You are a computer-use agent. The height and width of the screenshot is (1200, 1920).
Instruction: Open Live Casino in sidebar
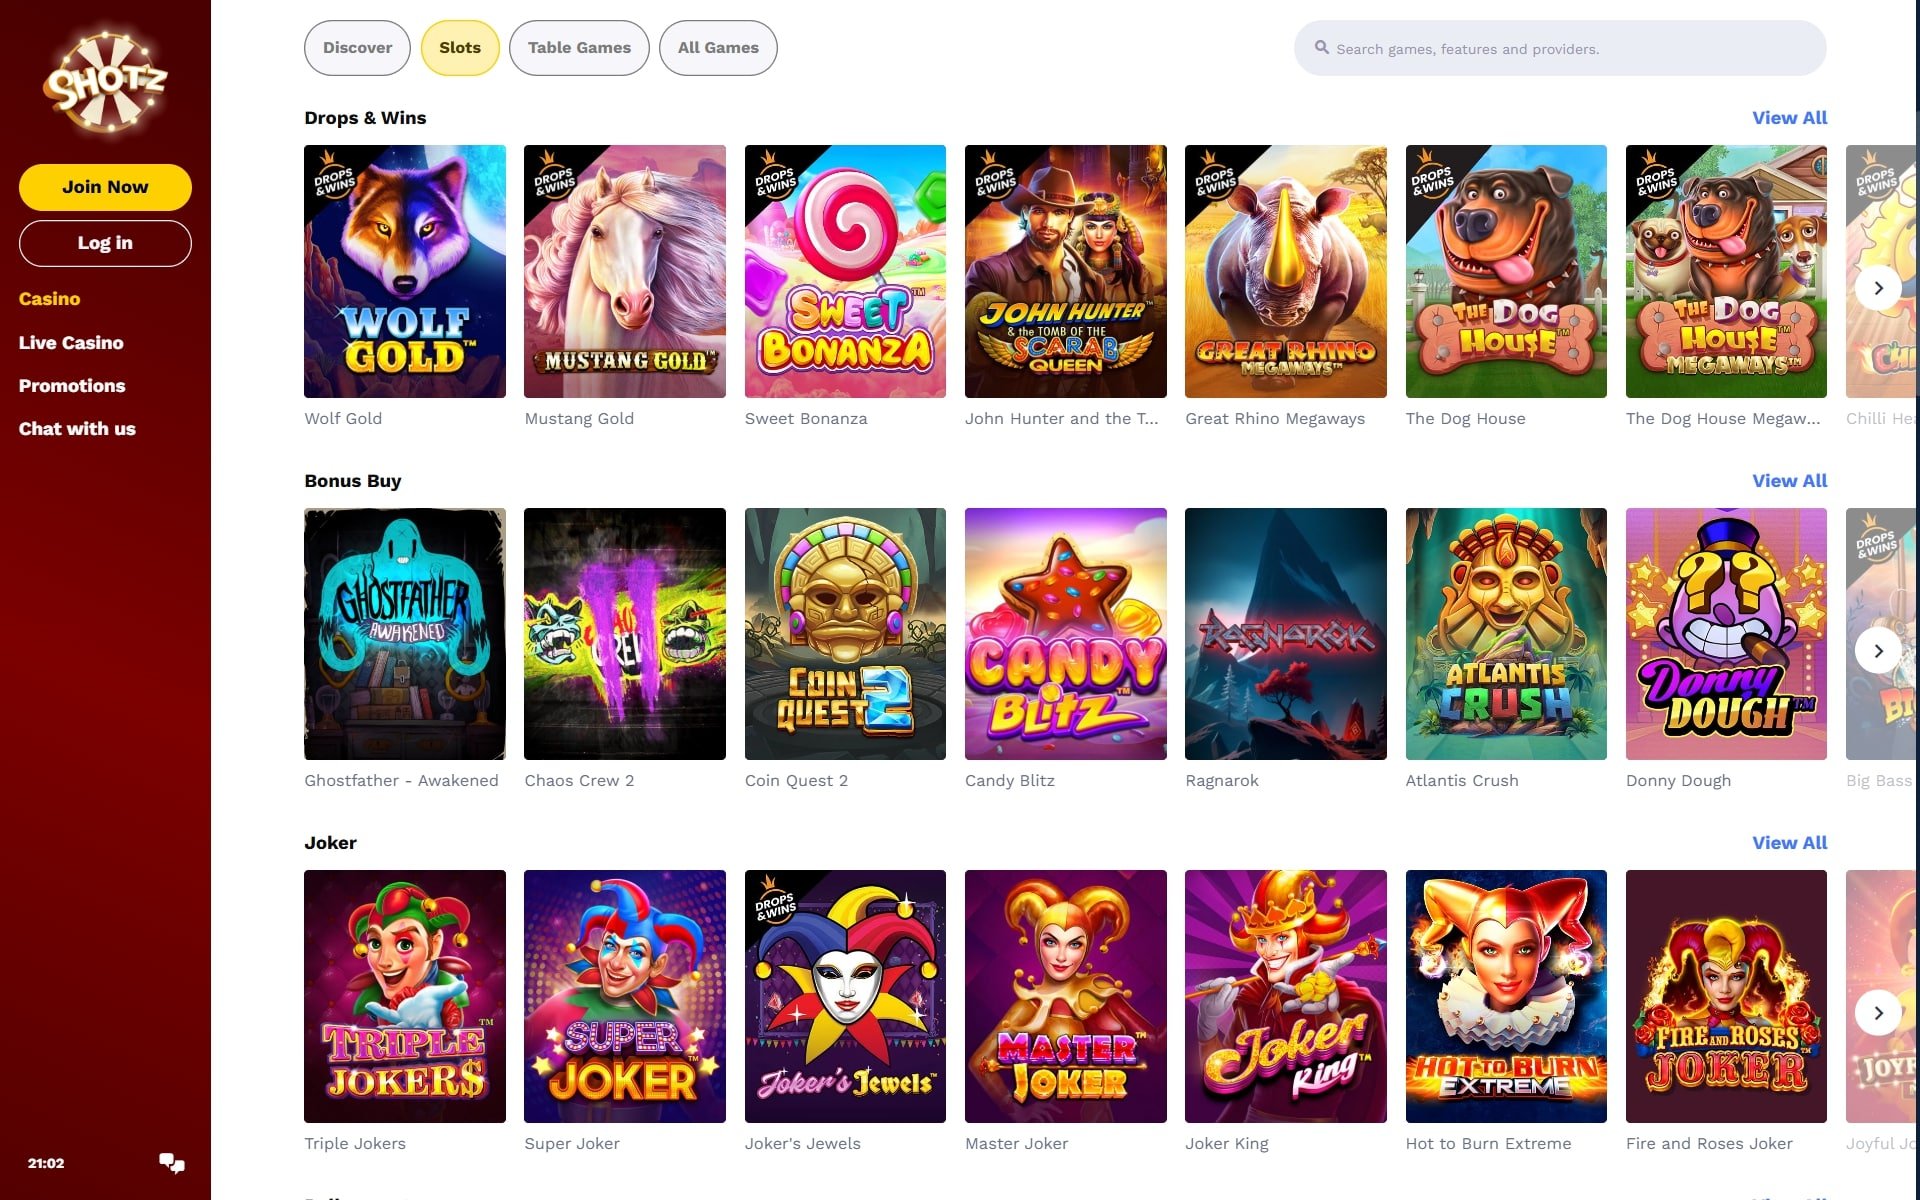click(x=71, y=343)
